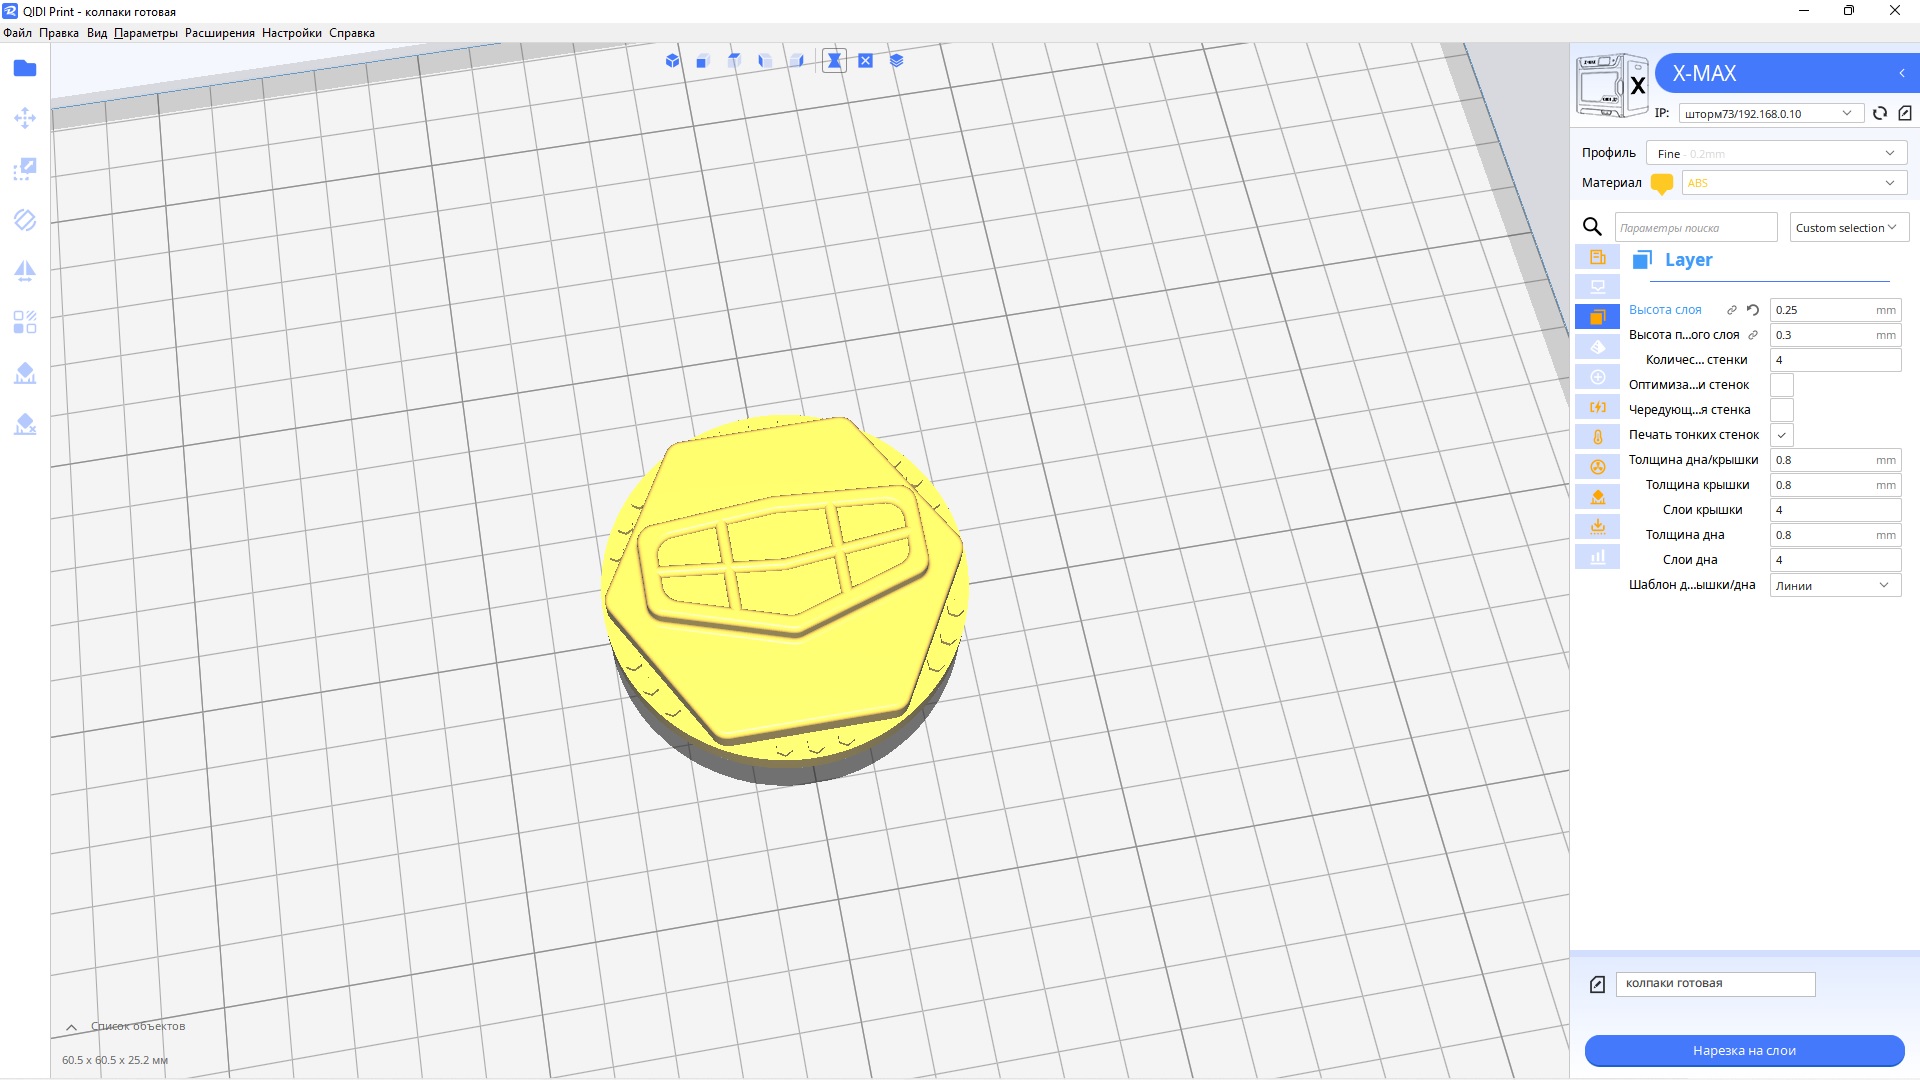1920x1080 pixels.
Task: Toggle the X-ray view button
Action: click(x=866, y=61)
